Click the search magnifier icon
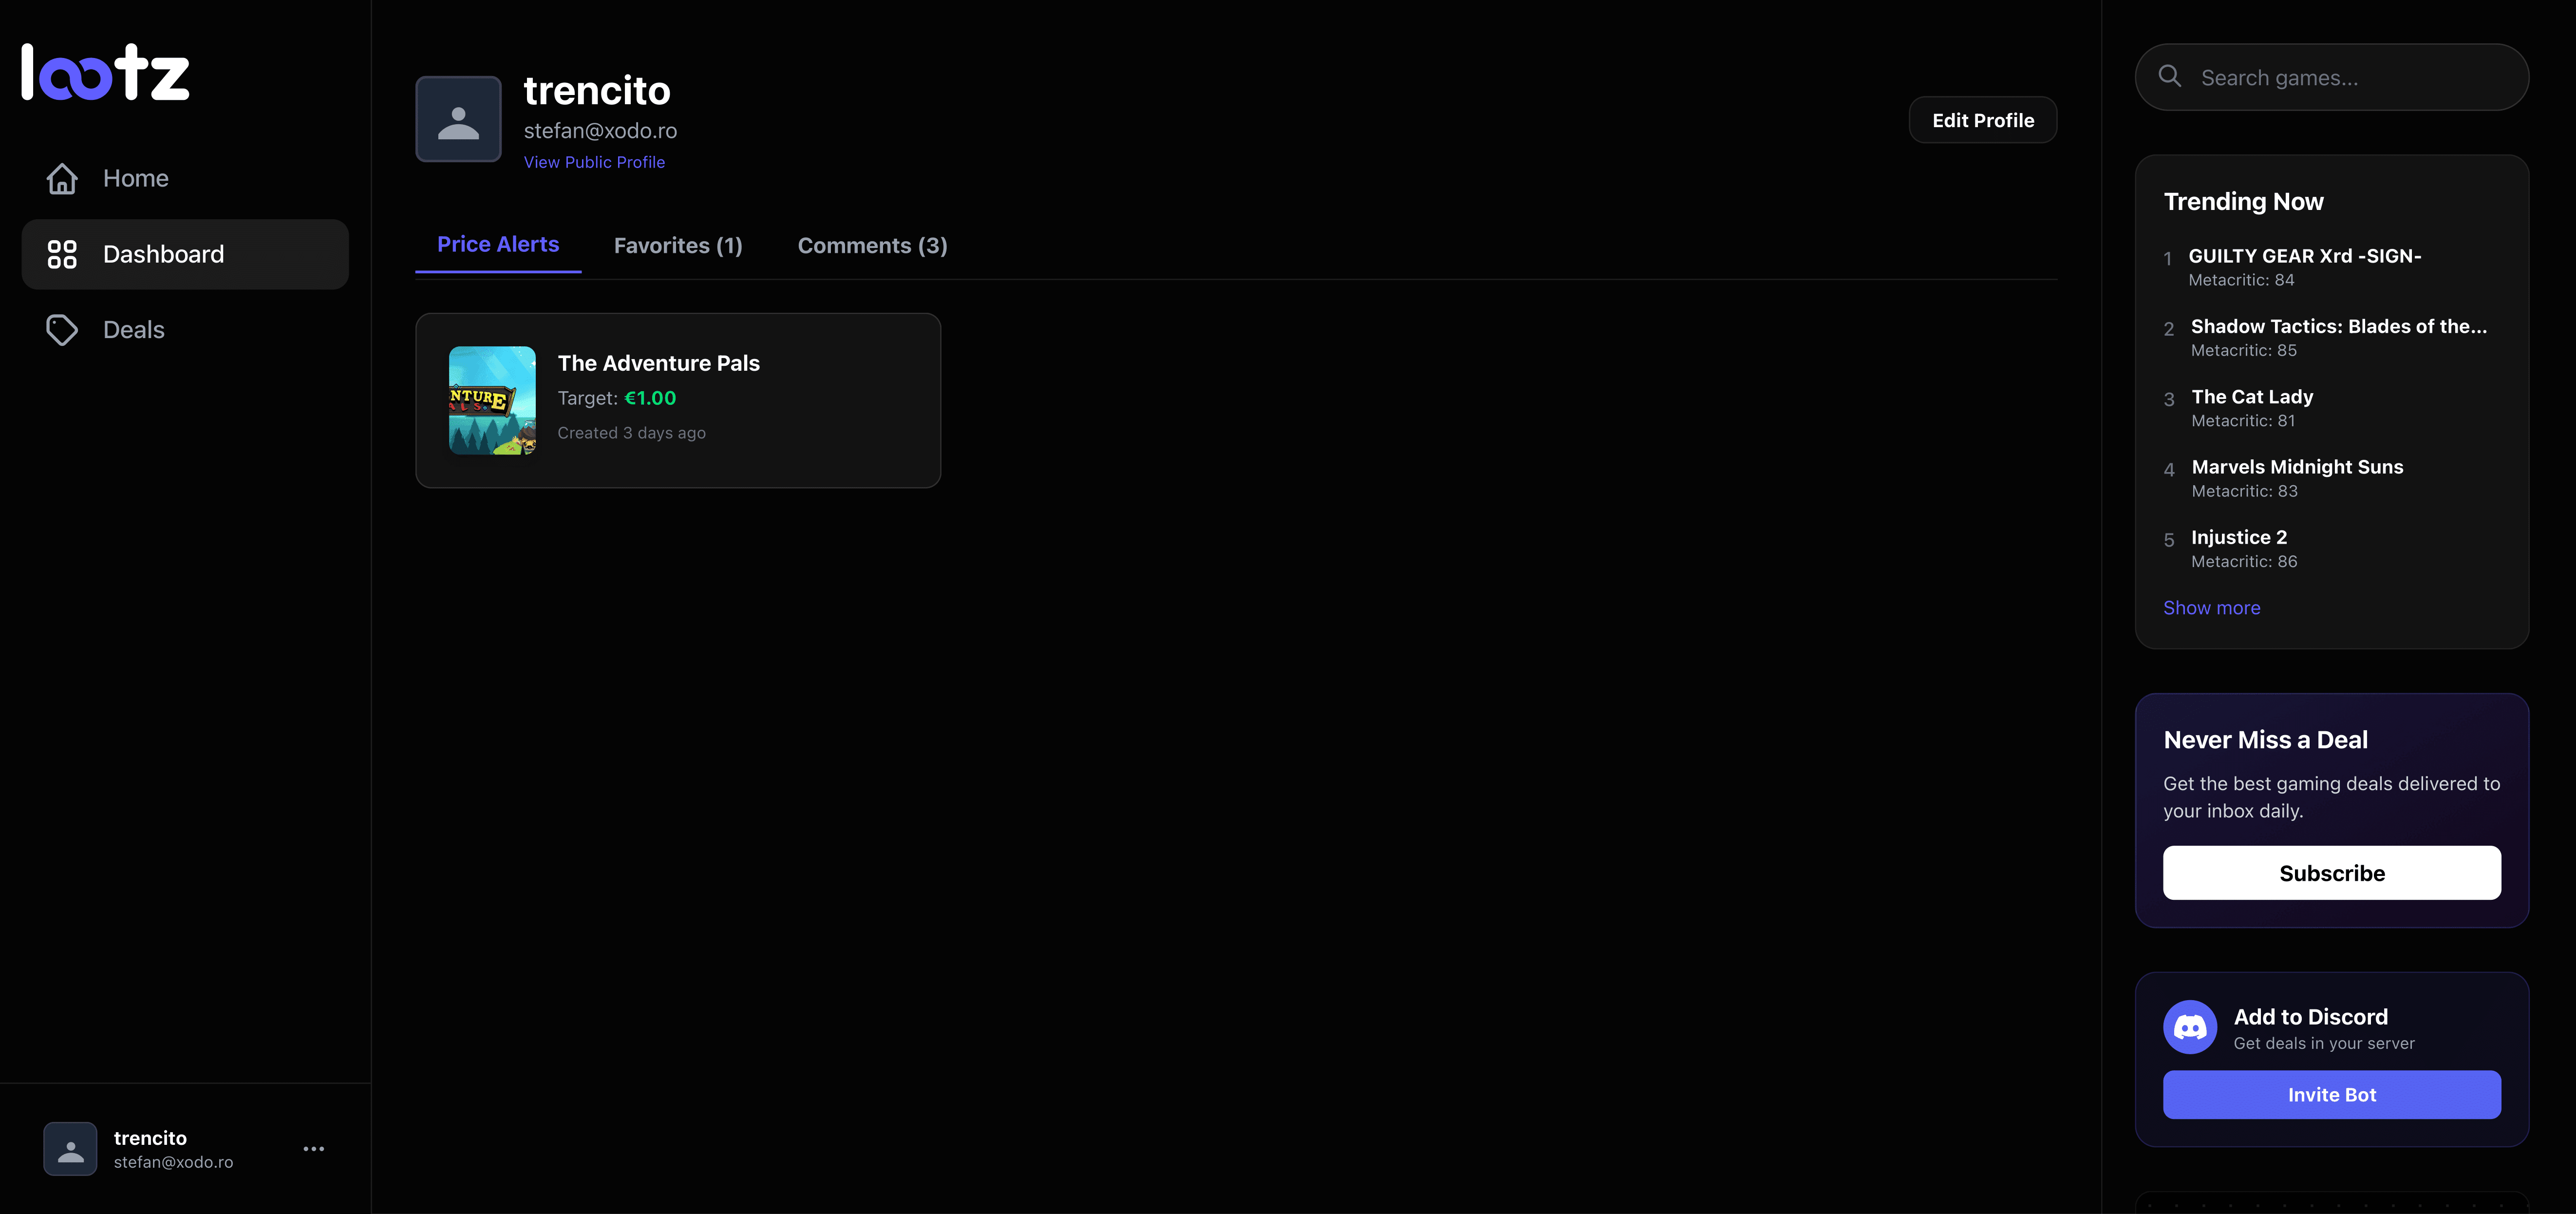This screenshot has width=2576, height=1214. tap(2169, 77)
